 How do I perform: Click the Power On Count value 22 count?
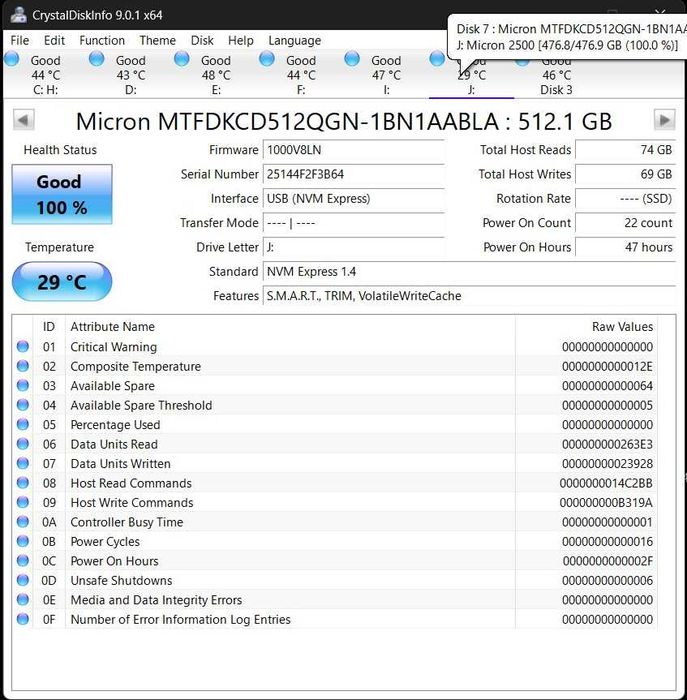click(x=625, y=223)
